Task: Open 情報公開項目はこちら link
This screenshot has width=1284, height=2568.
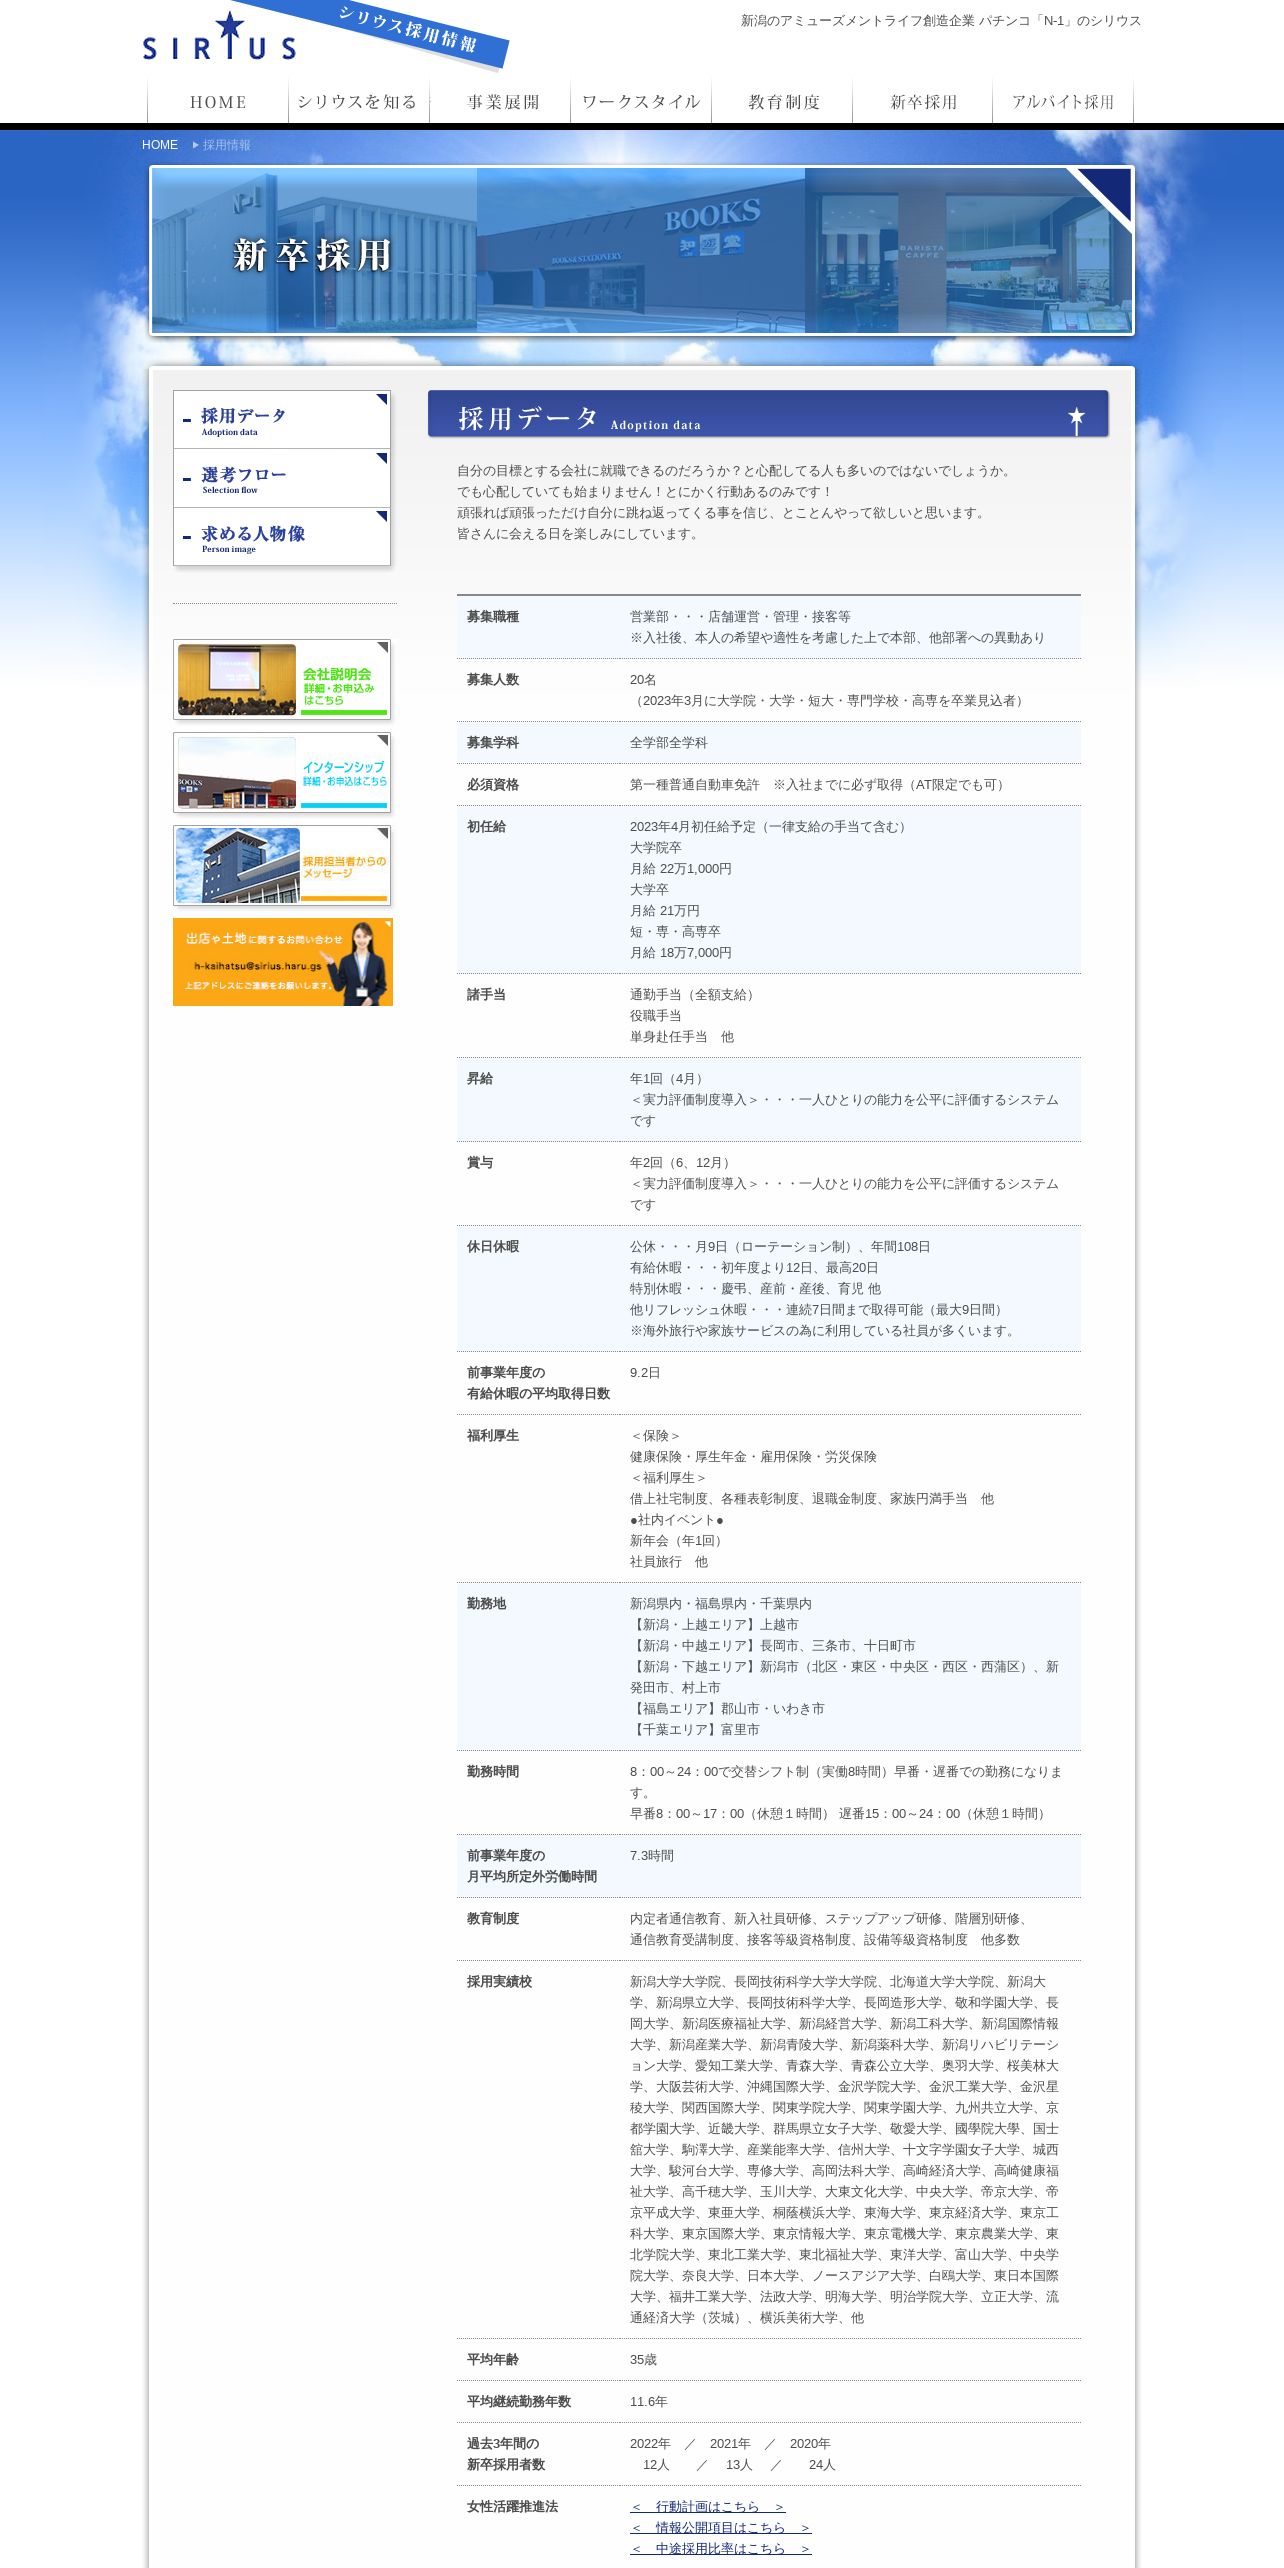Action: 720,2527
